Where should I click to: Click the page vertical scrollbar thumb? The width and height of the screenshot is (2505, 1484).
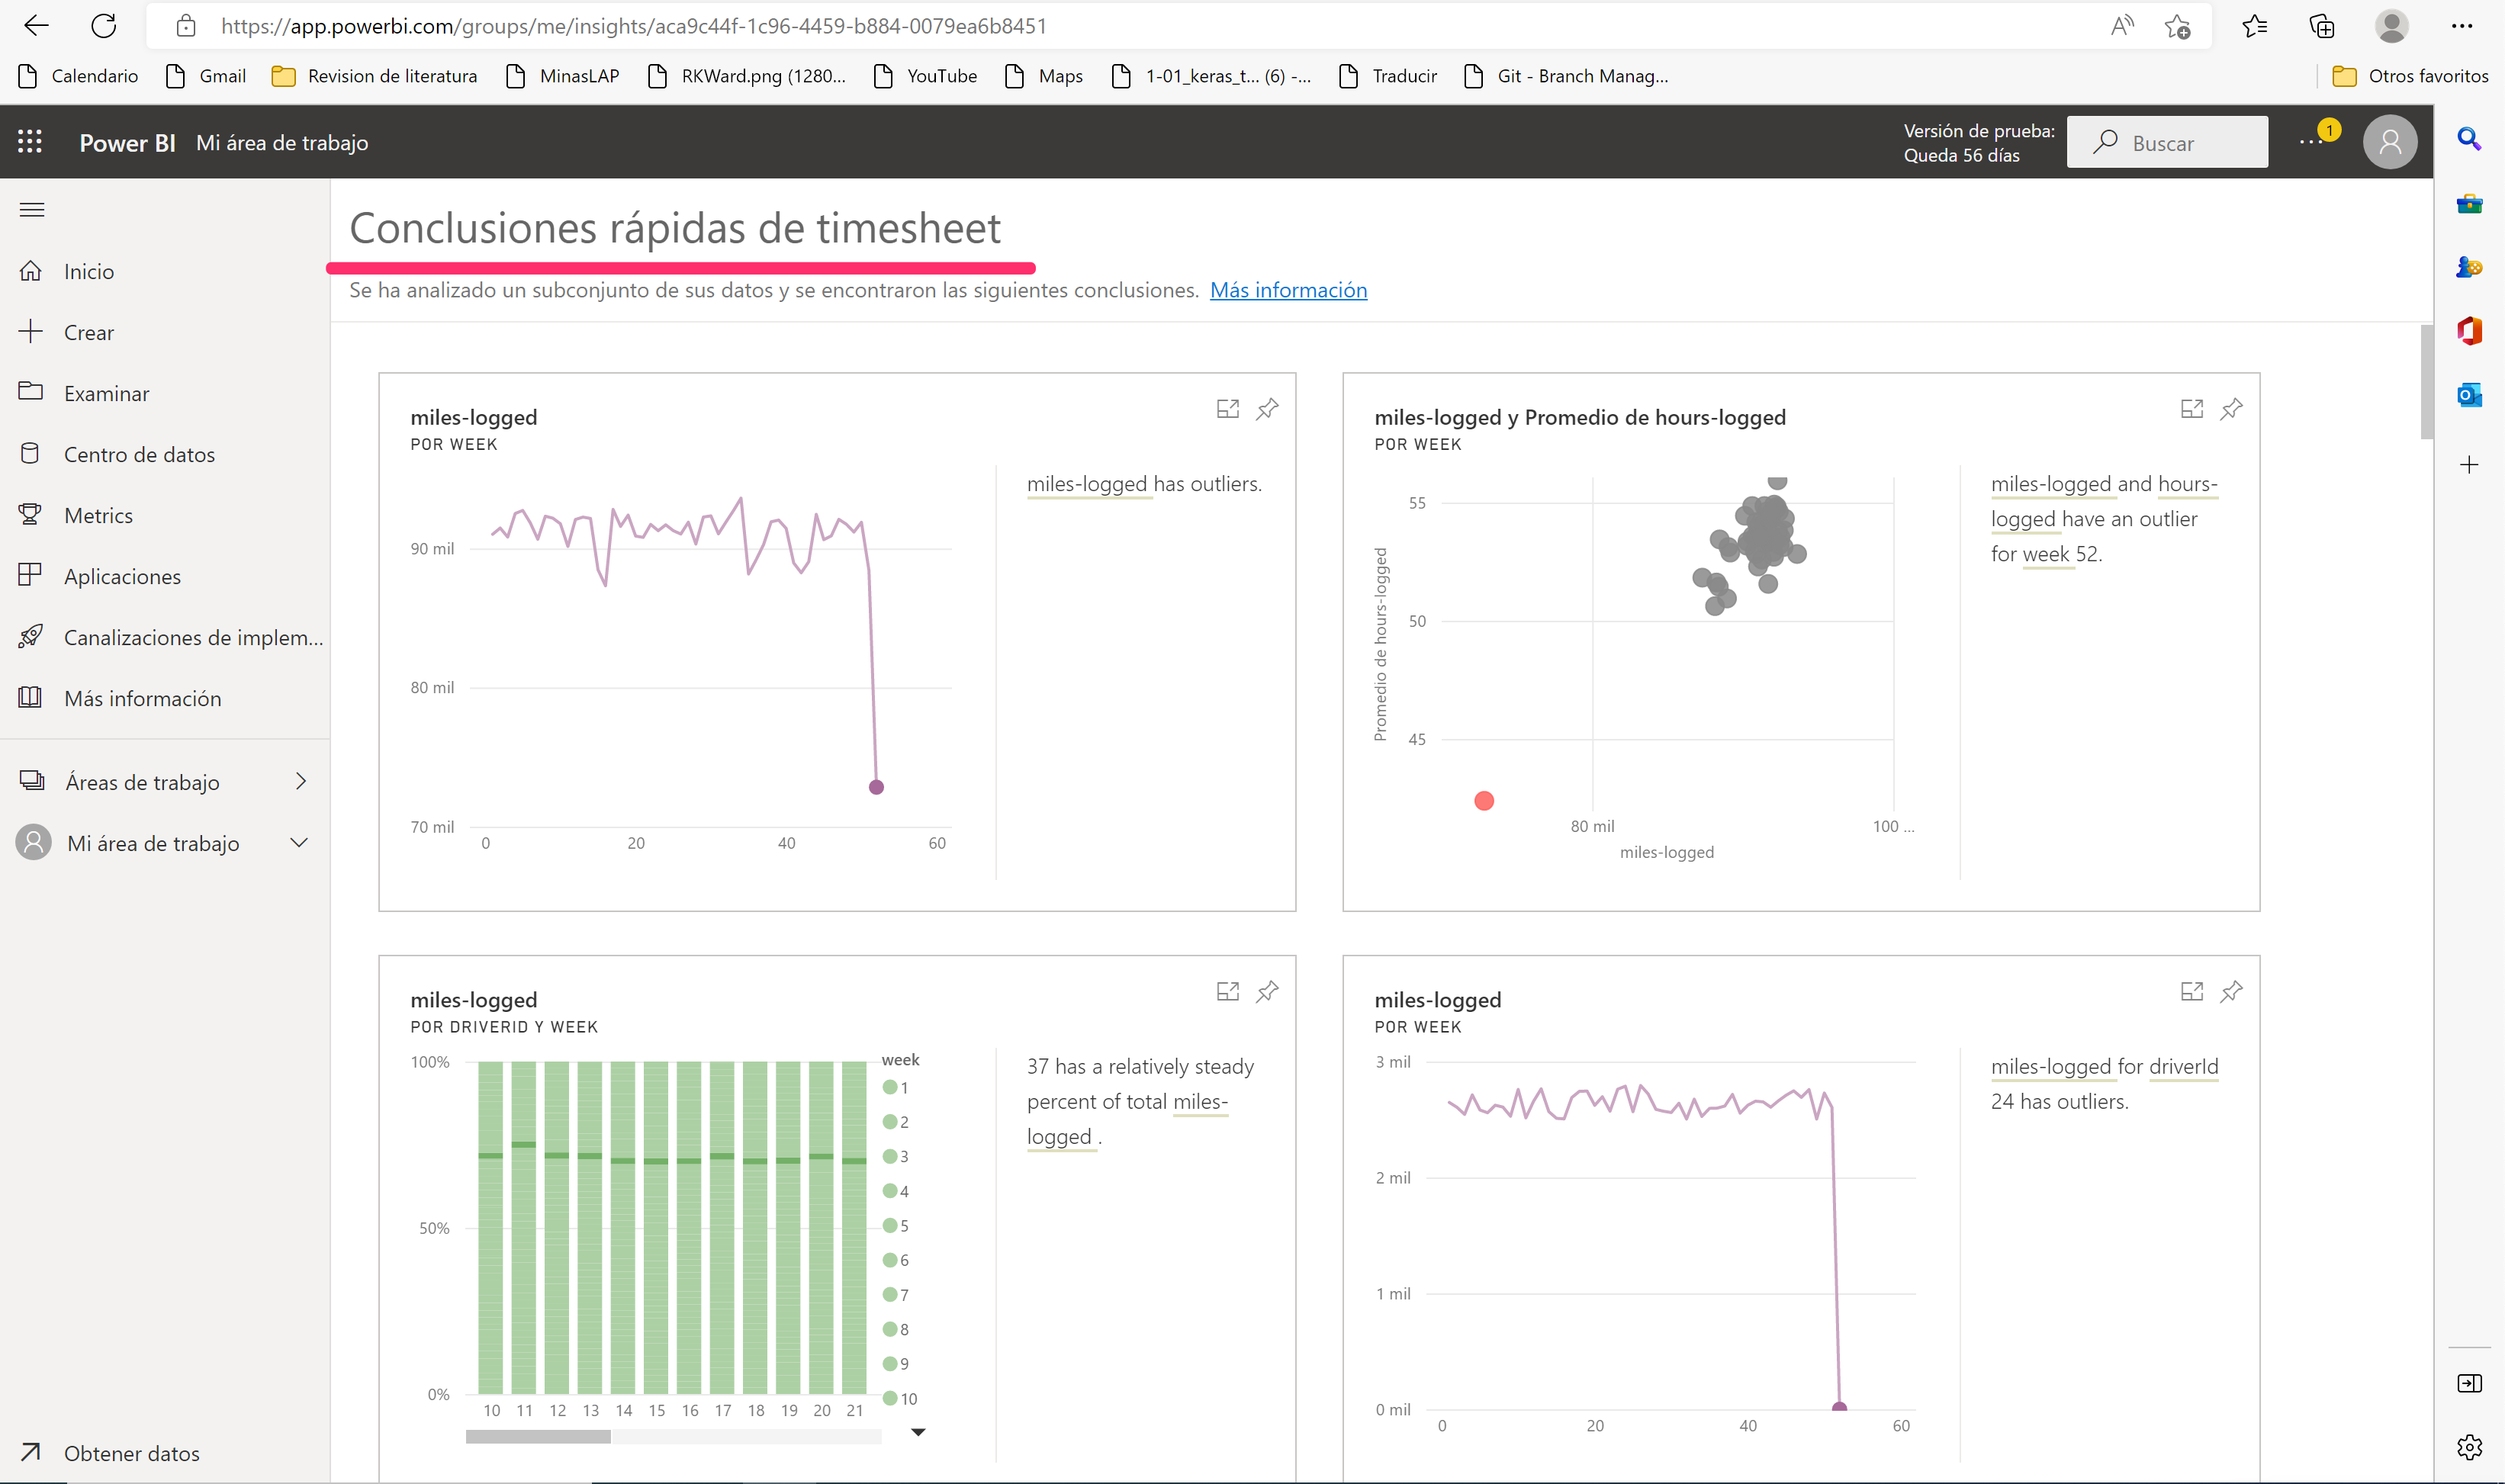(x=2427, y=382)
